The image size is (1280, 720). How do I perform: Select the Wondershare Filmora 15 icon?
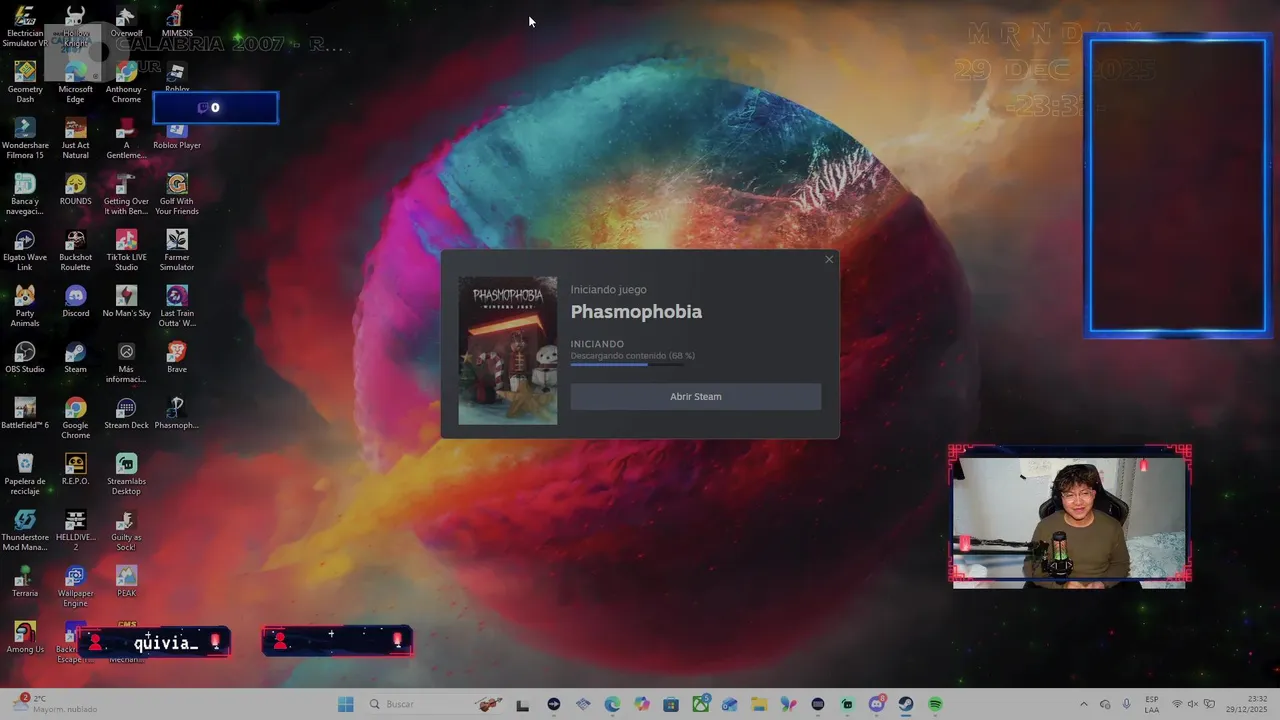(x=25, y=139)
